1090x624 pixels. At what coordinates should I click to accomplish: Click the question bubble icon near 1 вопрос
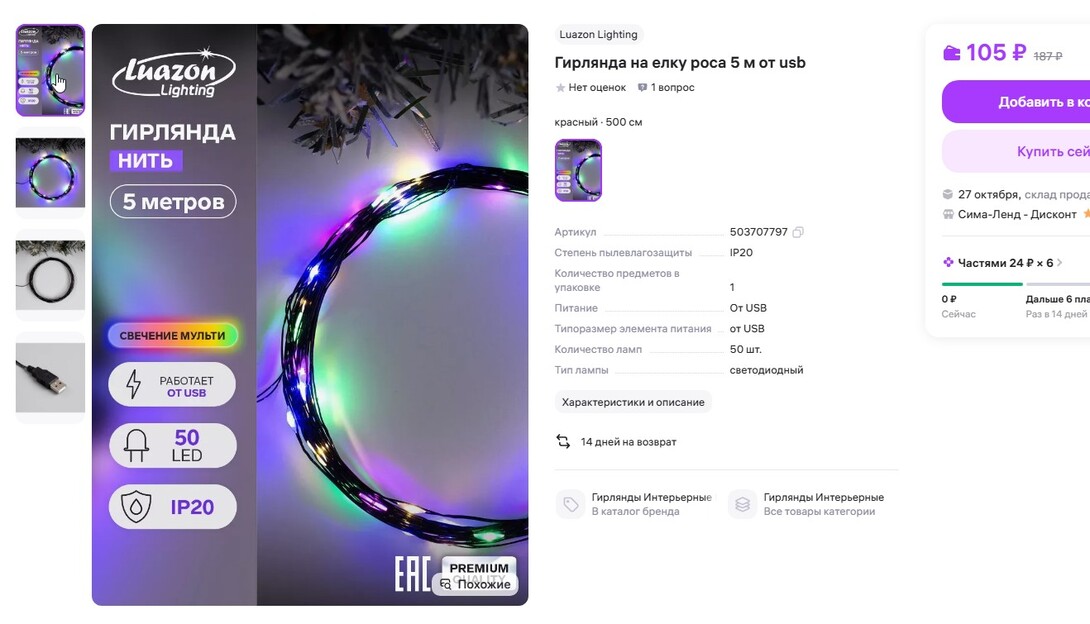[x=642, y=88]
